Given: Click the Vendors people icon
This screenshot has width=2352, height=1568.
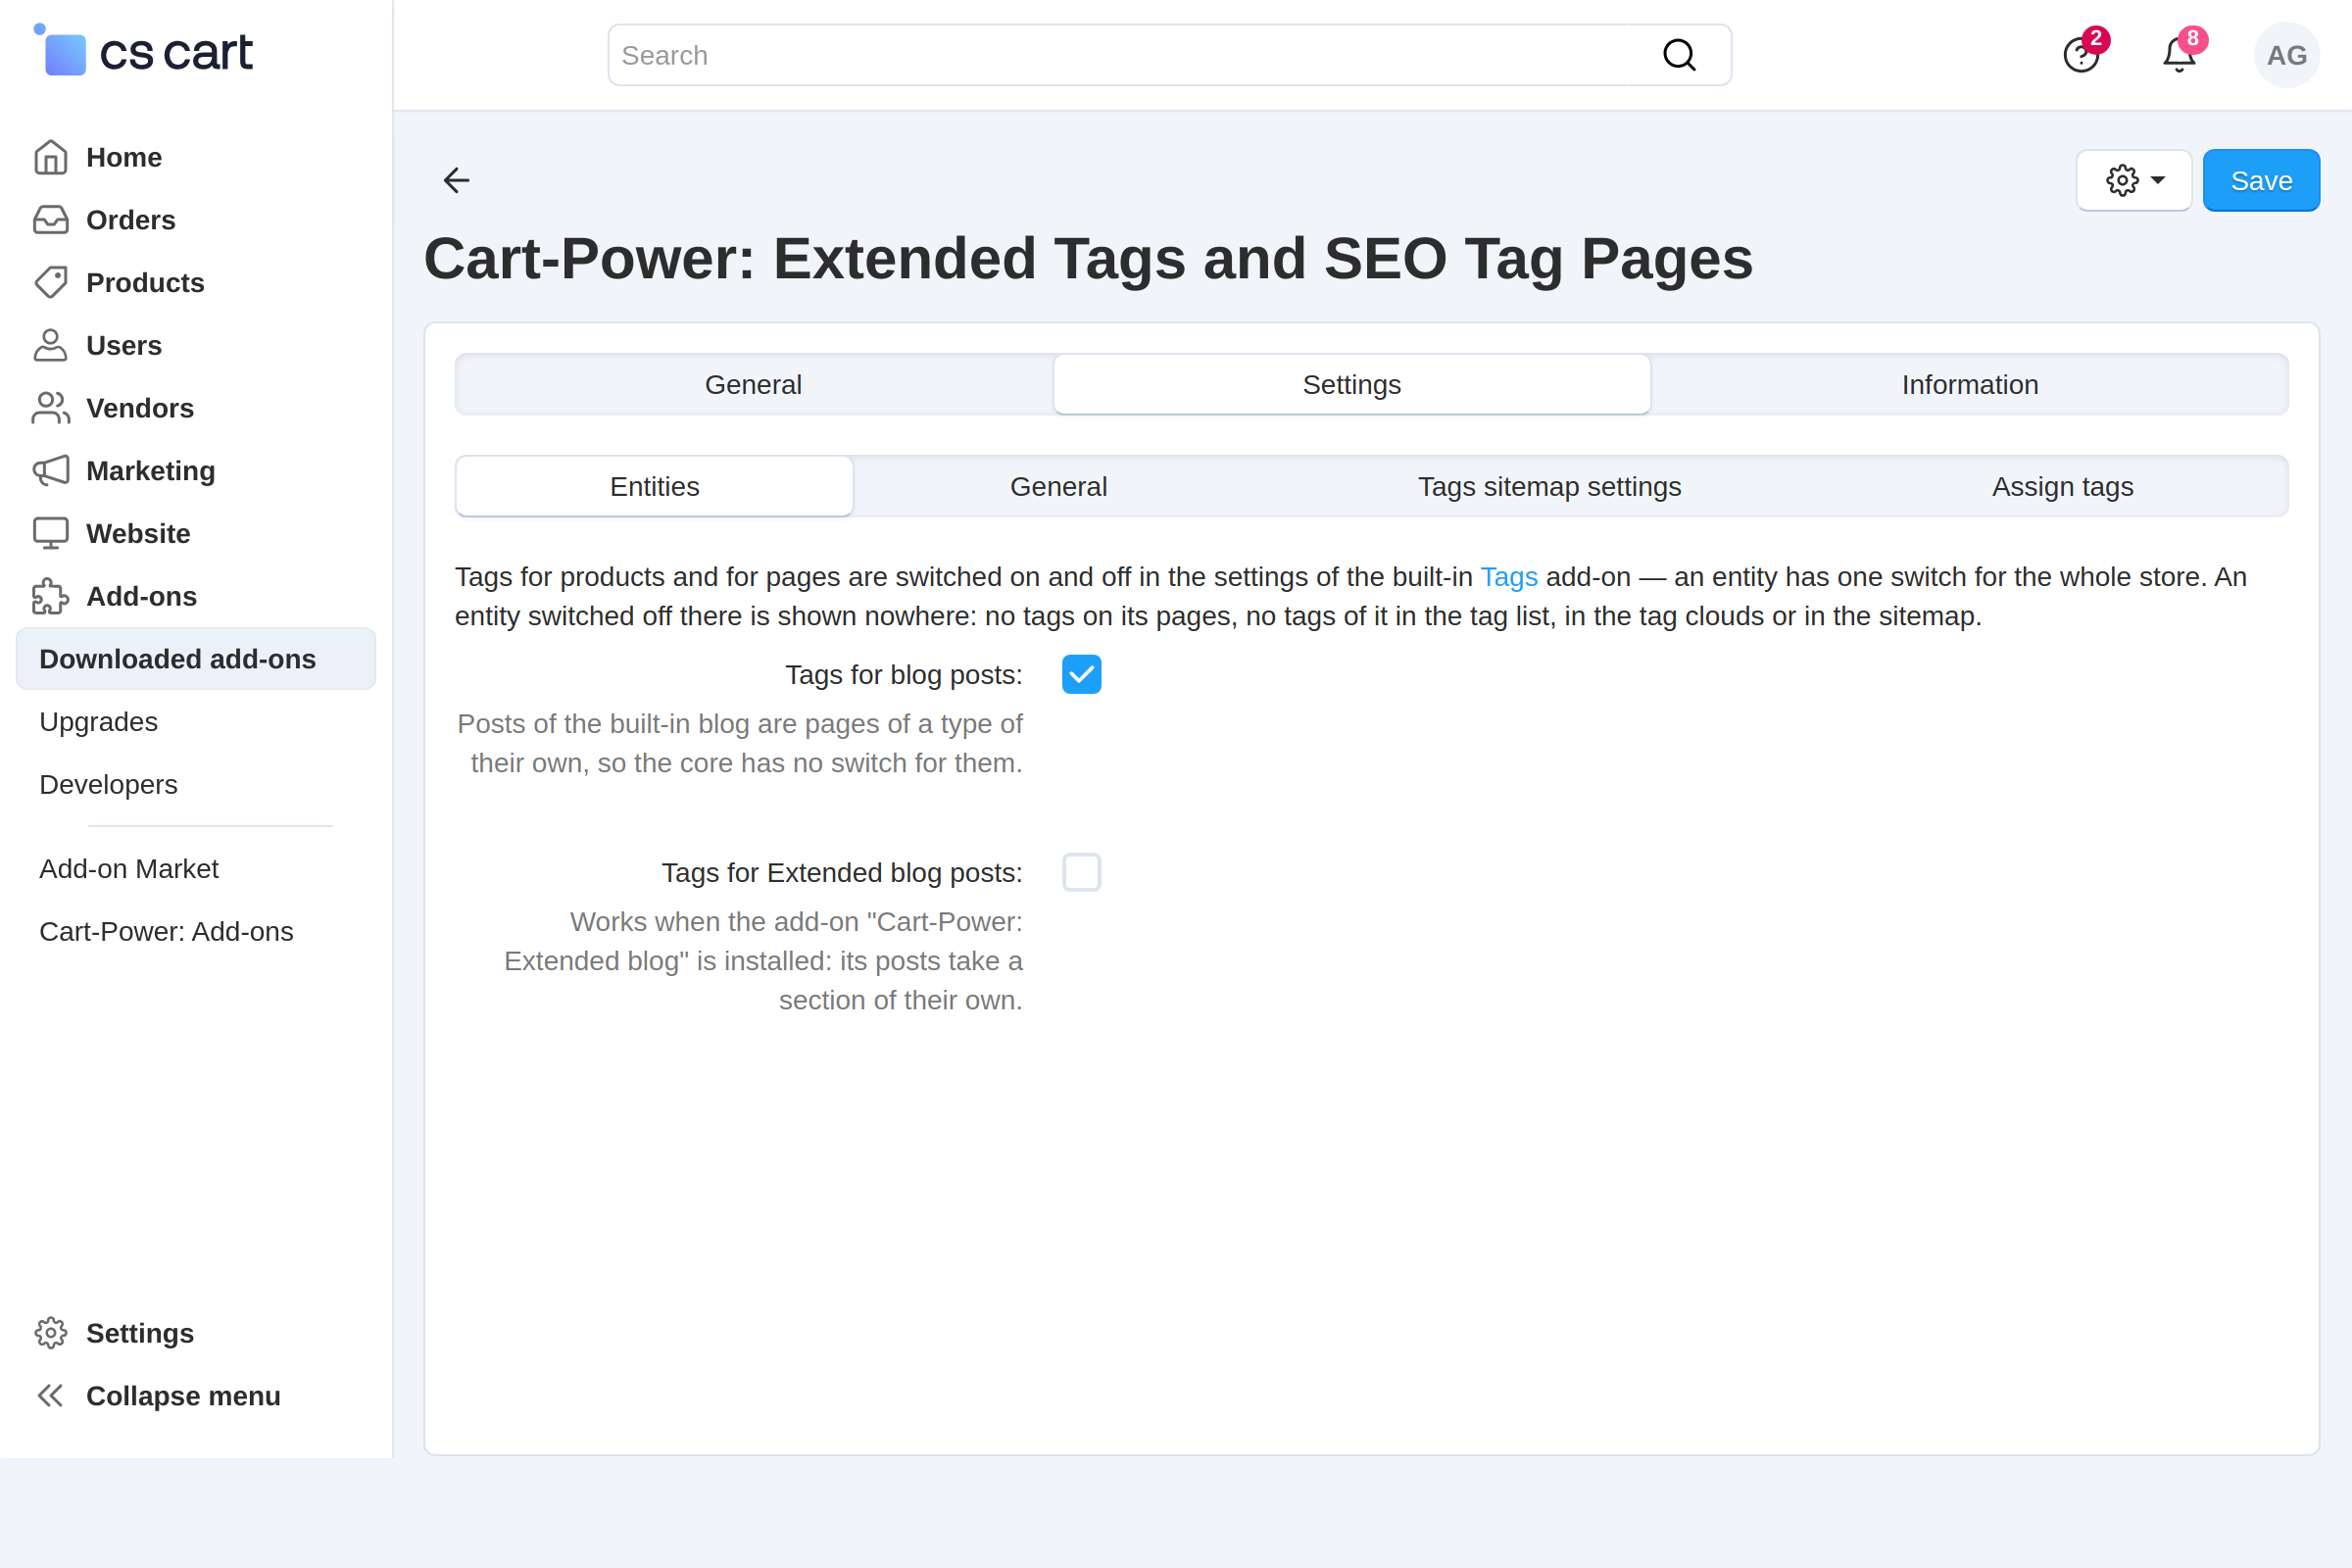Looking at the screenshot, I should coord(51,408).
